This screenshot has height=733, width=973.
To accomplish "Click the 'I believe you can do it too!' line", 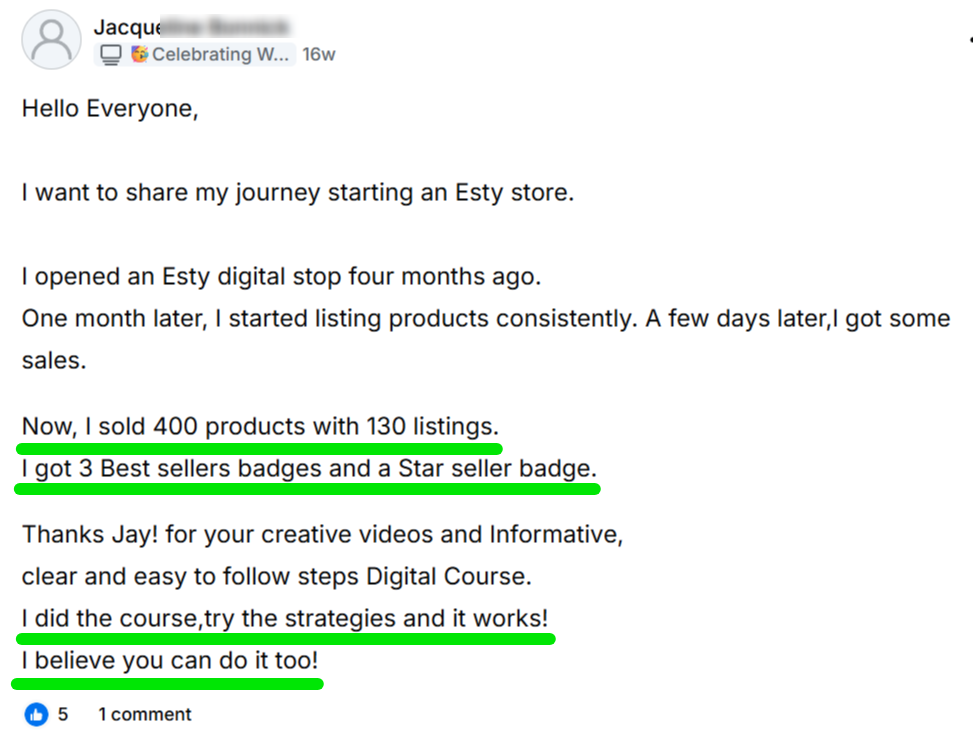I will (170, 660).
